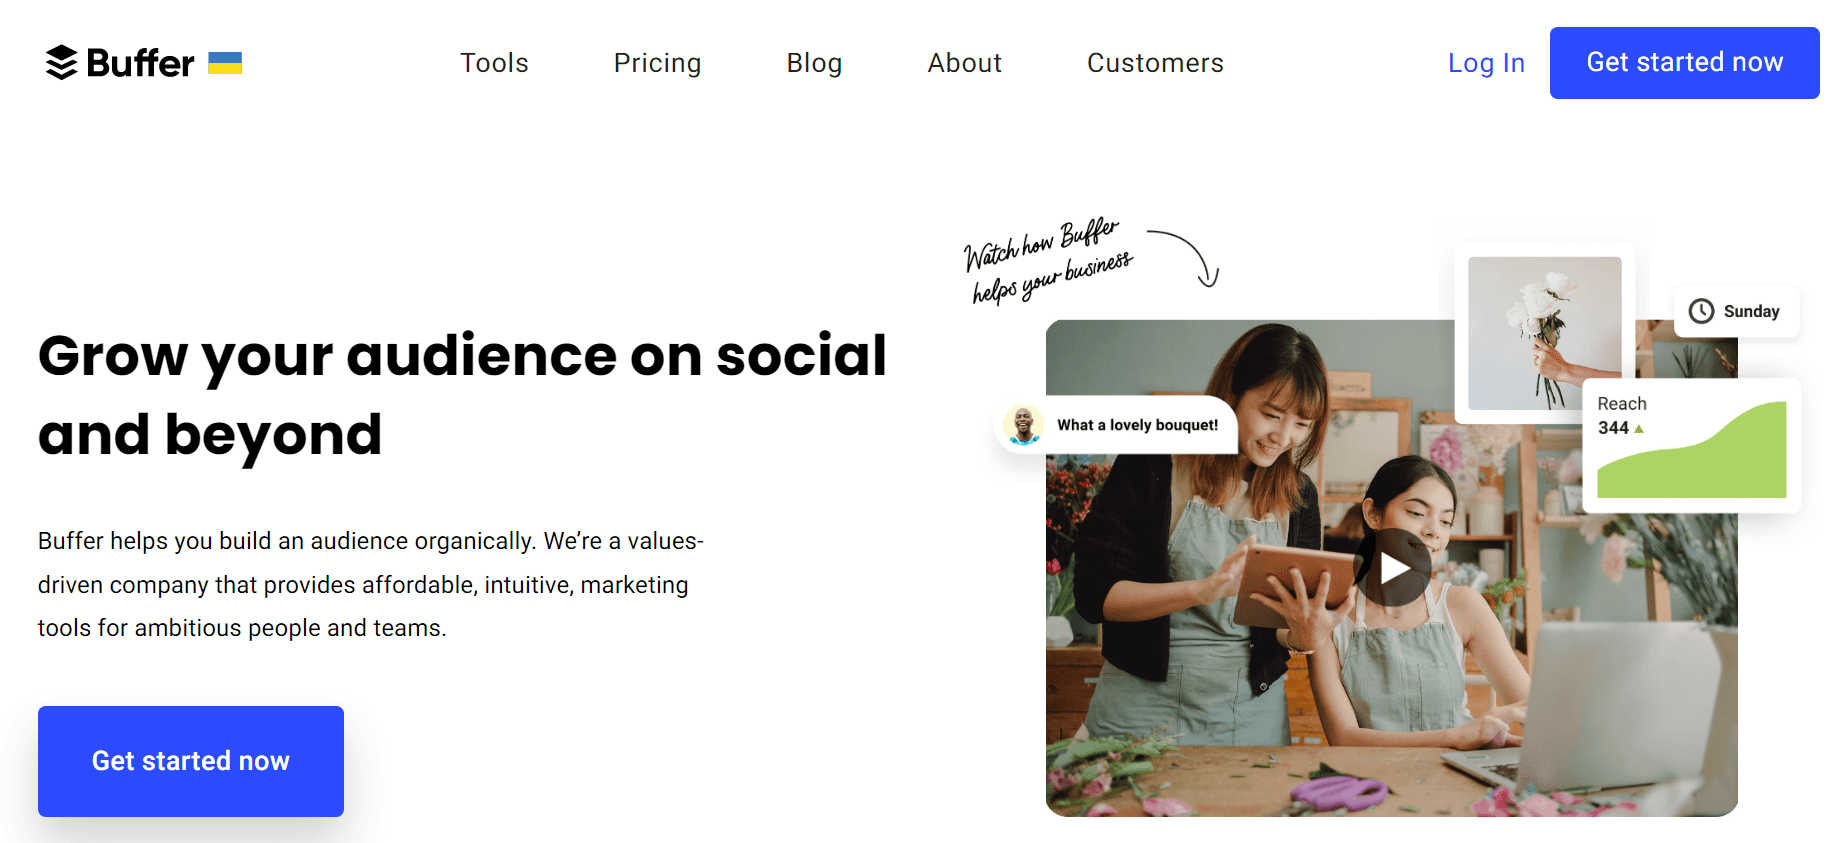The height and width of the screenshot is (843, 1847).
Task: Click the Buffer stacked-layers logo icon
Action: [61, 63]
